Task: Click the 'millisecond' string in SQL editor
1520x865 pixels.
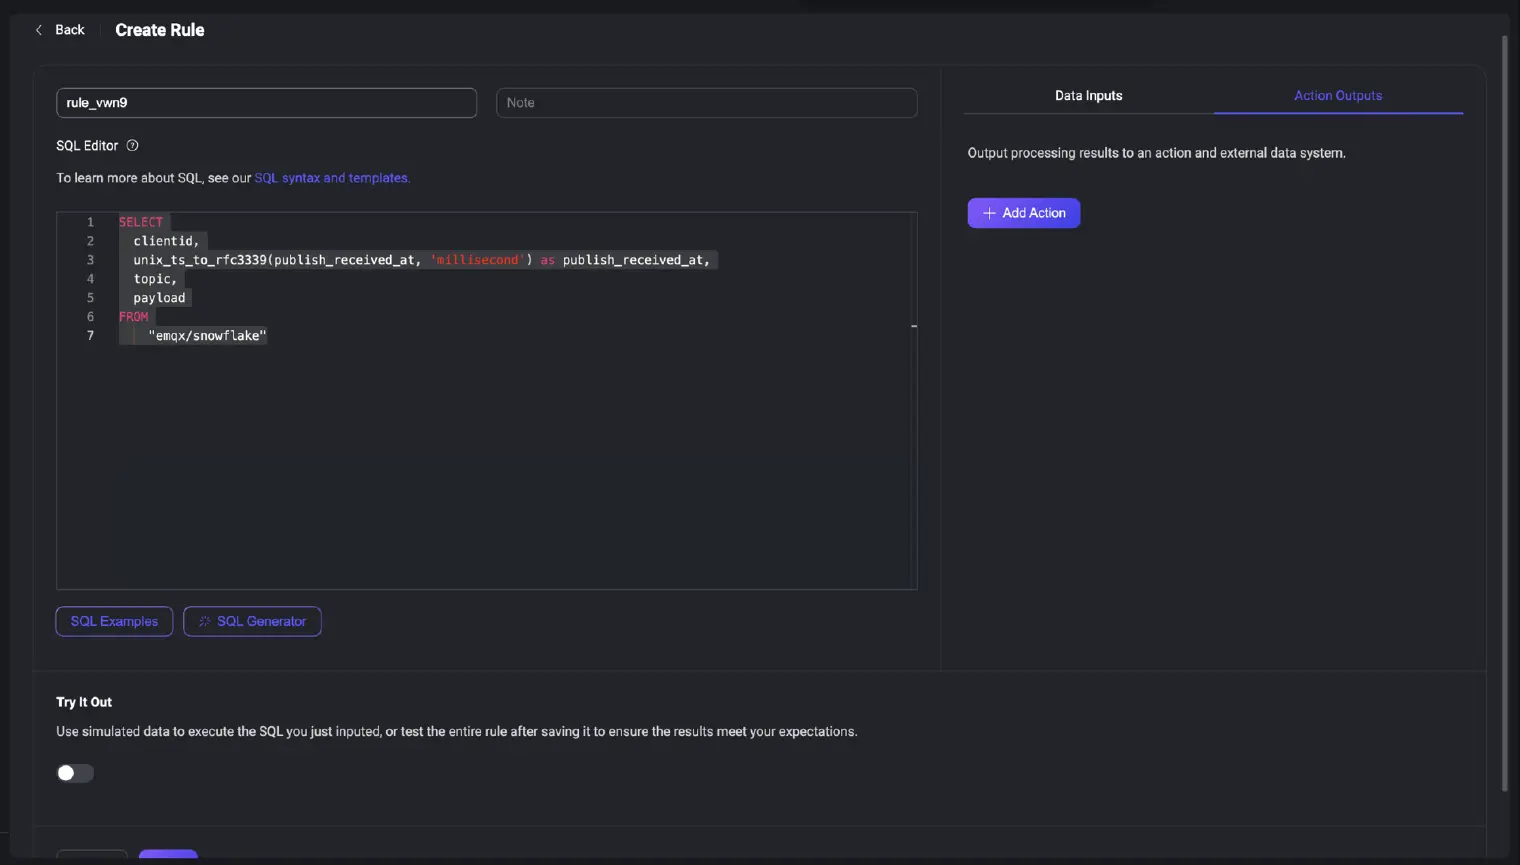Action: (x=476, y=260)
